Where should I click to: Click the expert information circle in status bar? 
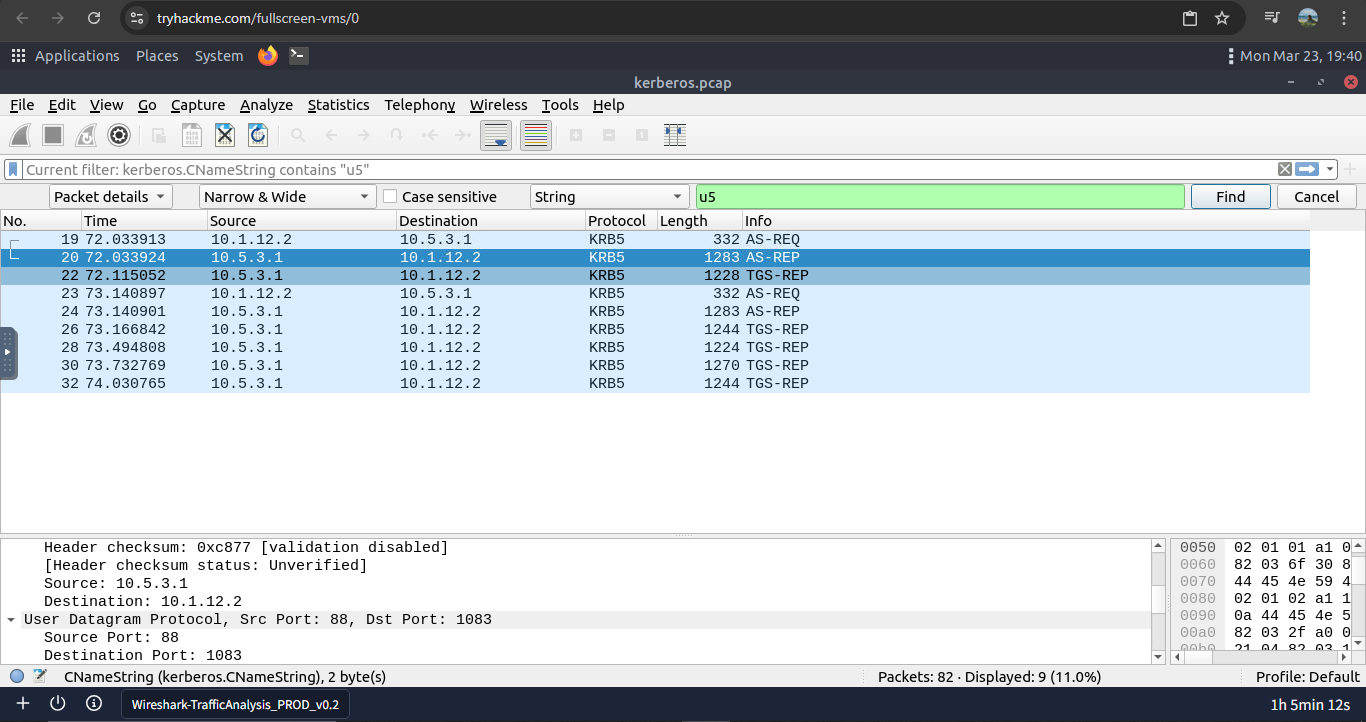tap(17, 677)
